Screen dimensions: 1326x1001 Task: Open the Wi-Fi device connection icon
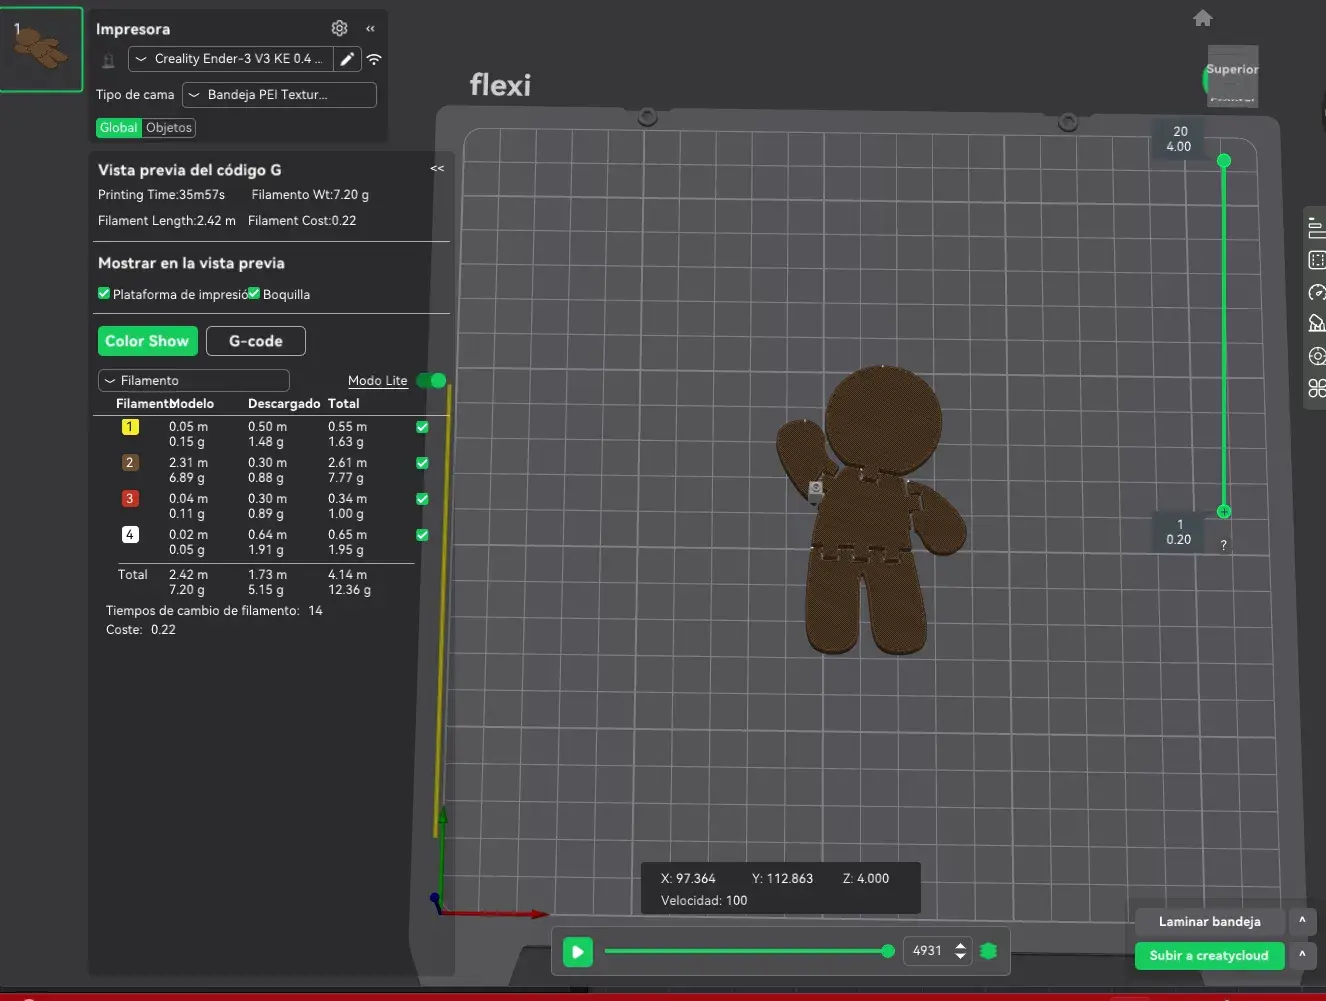point(374,59)
